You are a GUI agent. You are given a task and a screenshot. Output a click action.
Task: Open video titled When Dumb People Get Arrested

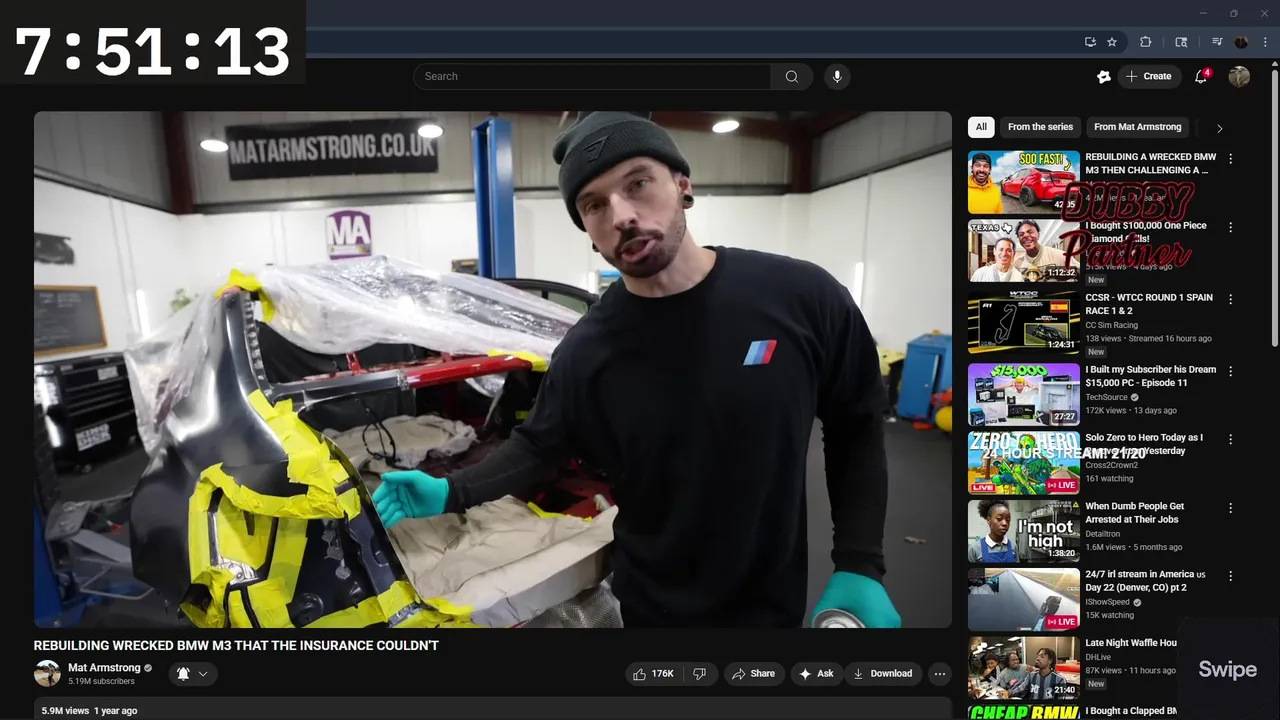(1135, 513)
